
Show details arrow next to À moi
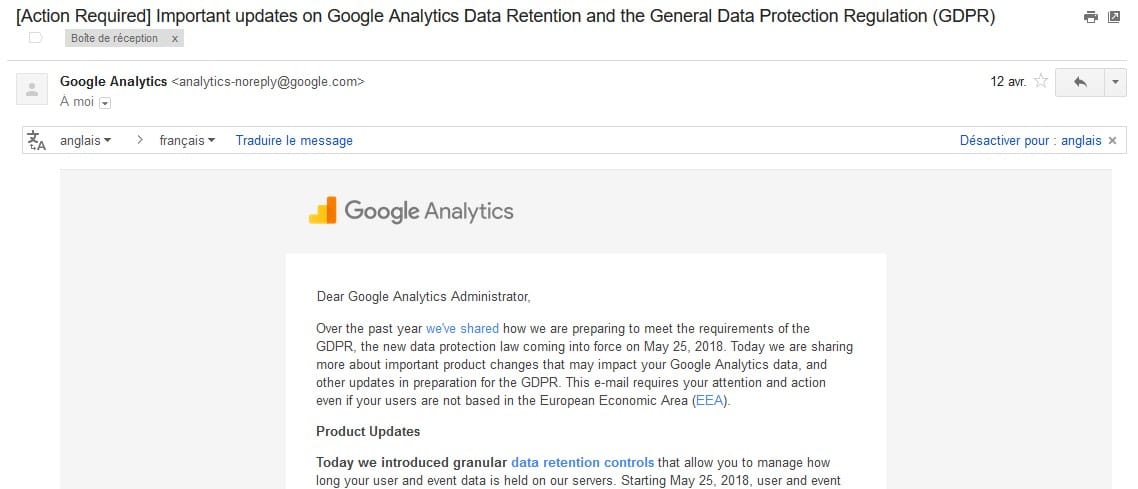tap(104, 102)
